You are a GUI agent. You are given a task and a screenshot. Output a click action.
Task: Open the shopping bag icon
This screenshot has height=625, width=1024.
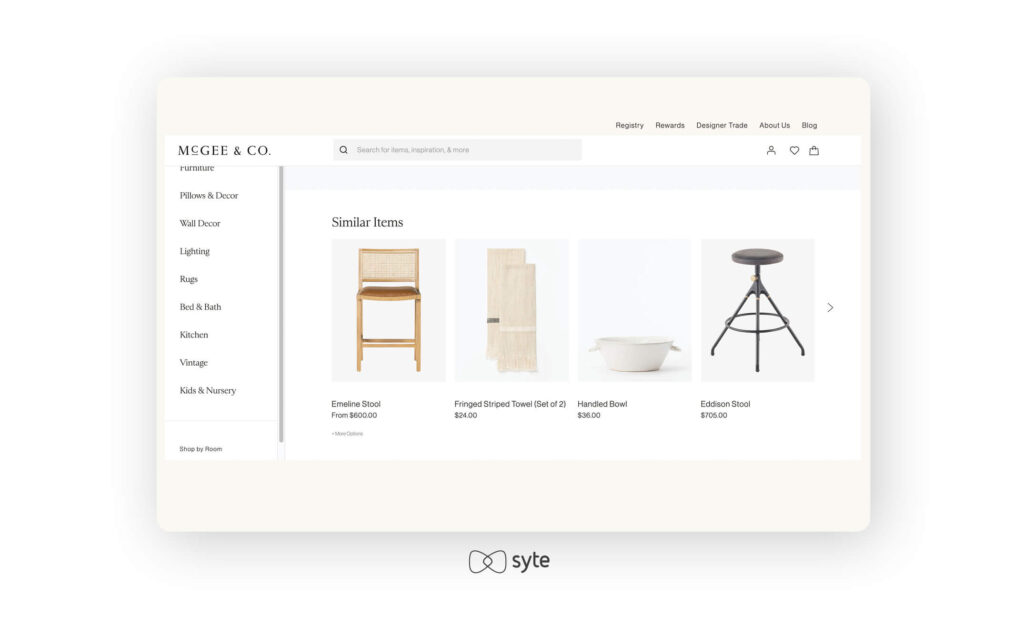click(x=814, y=150)
